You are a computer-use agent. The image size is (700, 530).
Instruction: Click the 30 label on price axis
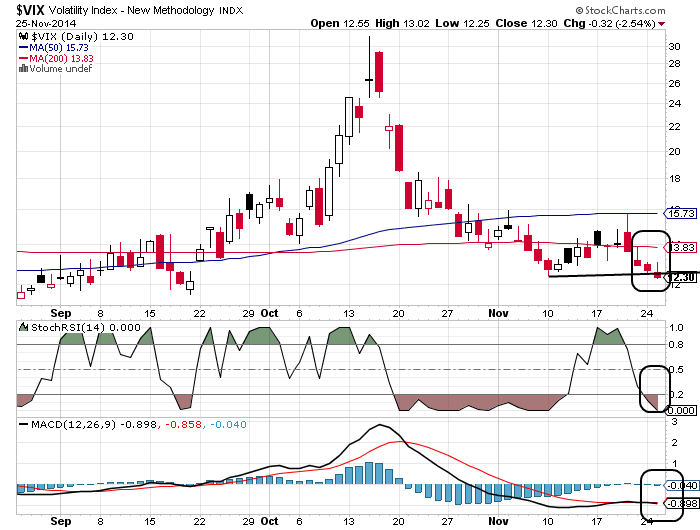click(x=675, y=46)
